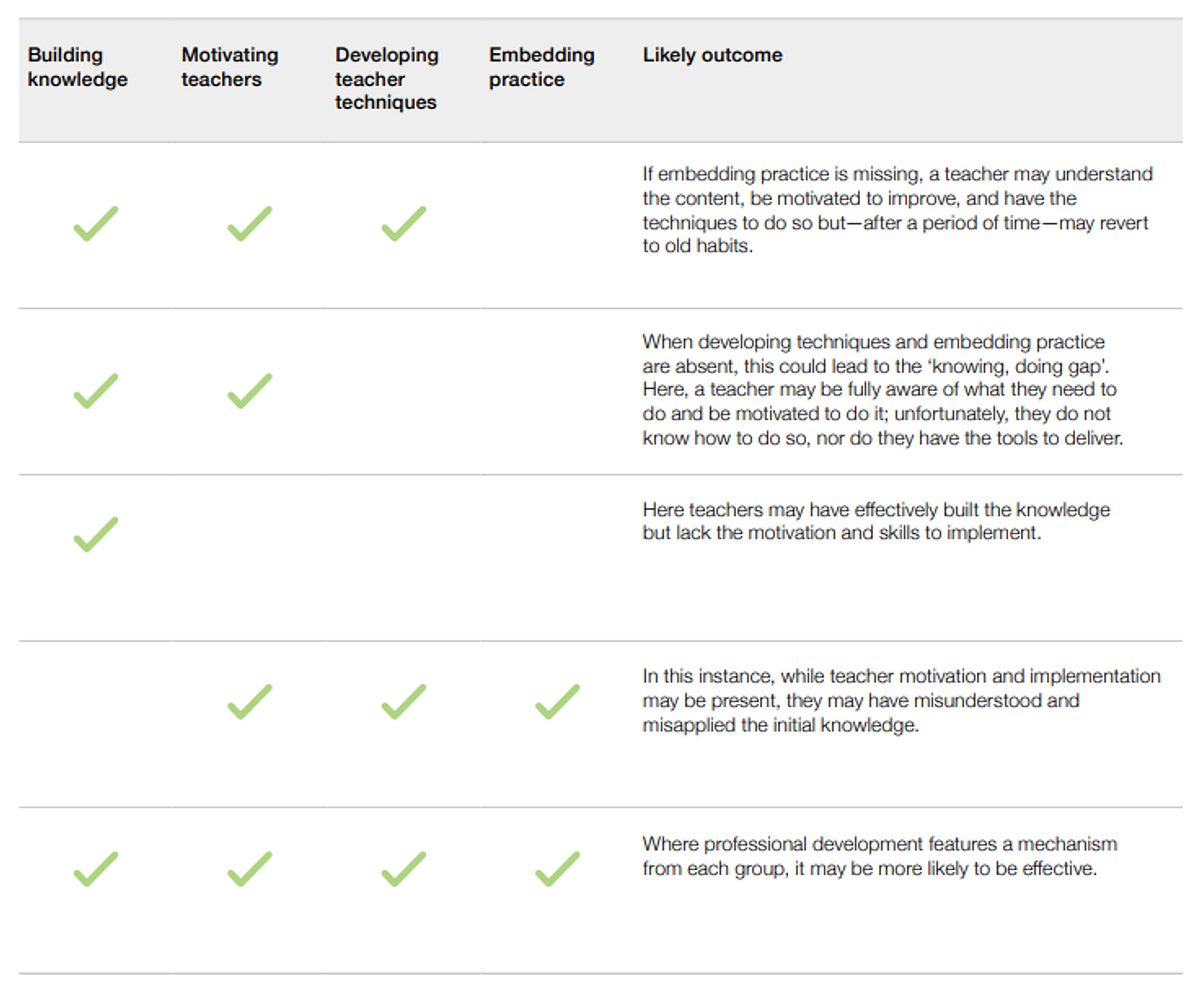Select the Motivating teachers column header
1200x992 pixels.
pos(230,67)
